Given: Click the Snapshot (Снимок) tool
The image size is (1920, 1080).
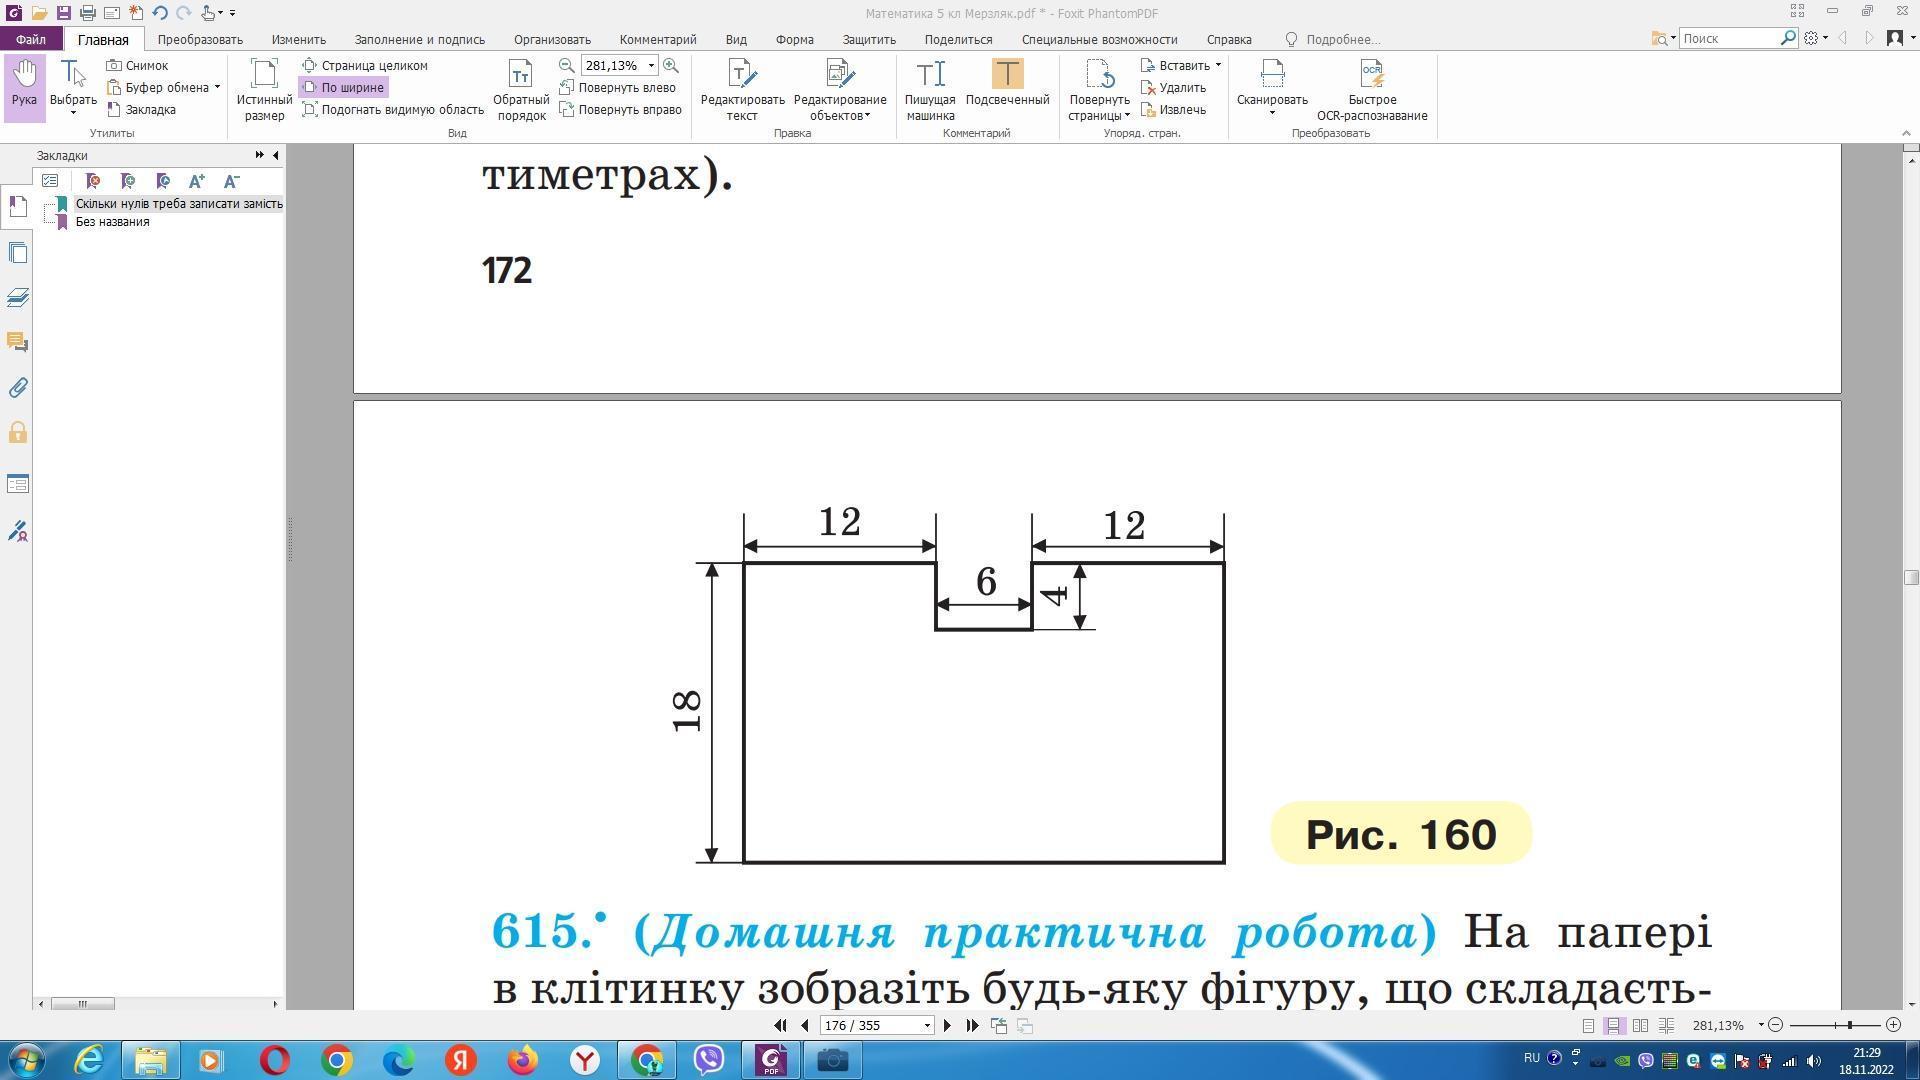Looking at the screenshot, I should coord(138,65).
